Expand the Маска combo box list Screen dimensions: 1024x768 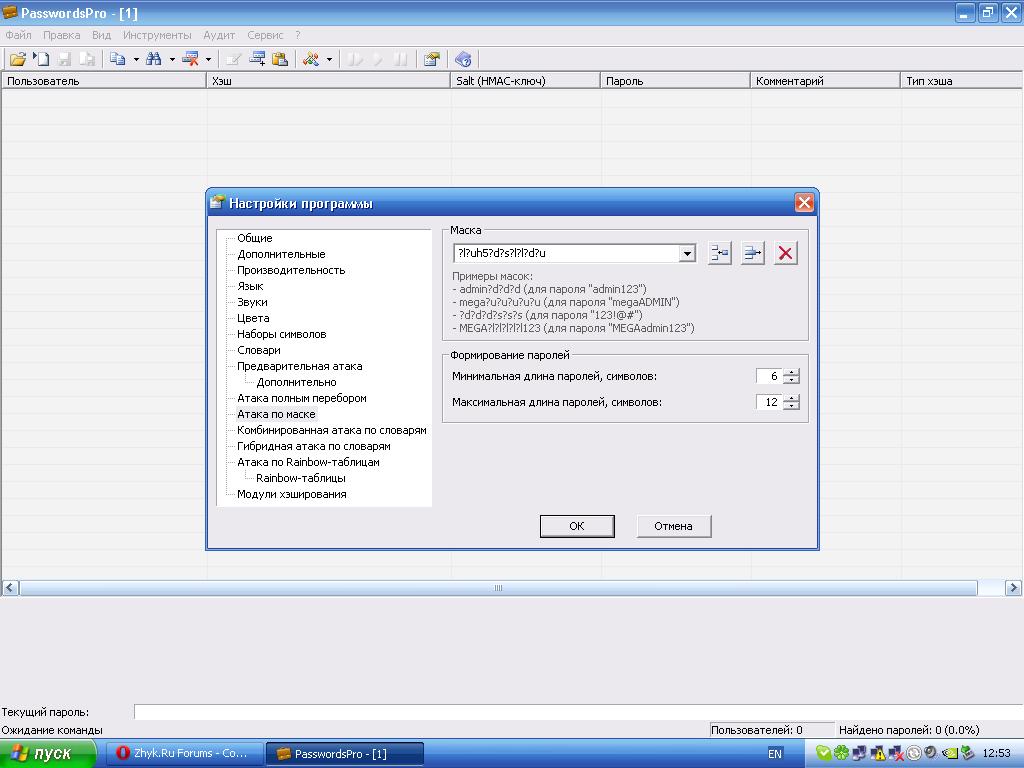point(687,253)
